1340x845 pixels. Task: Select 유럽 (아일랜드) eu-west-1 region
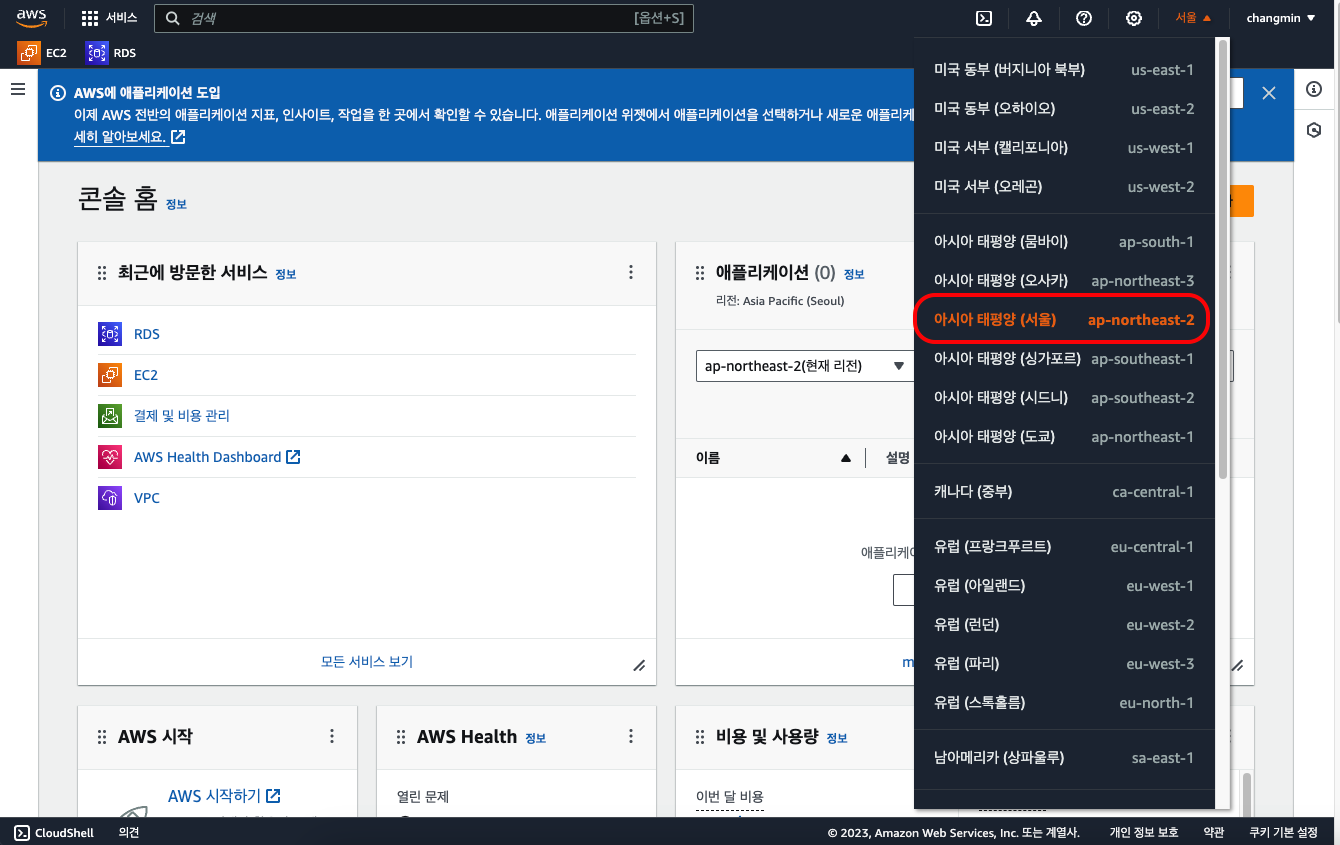coord(1064,586)
